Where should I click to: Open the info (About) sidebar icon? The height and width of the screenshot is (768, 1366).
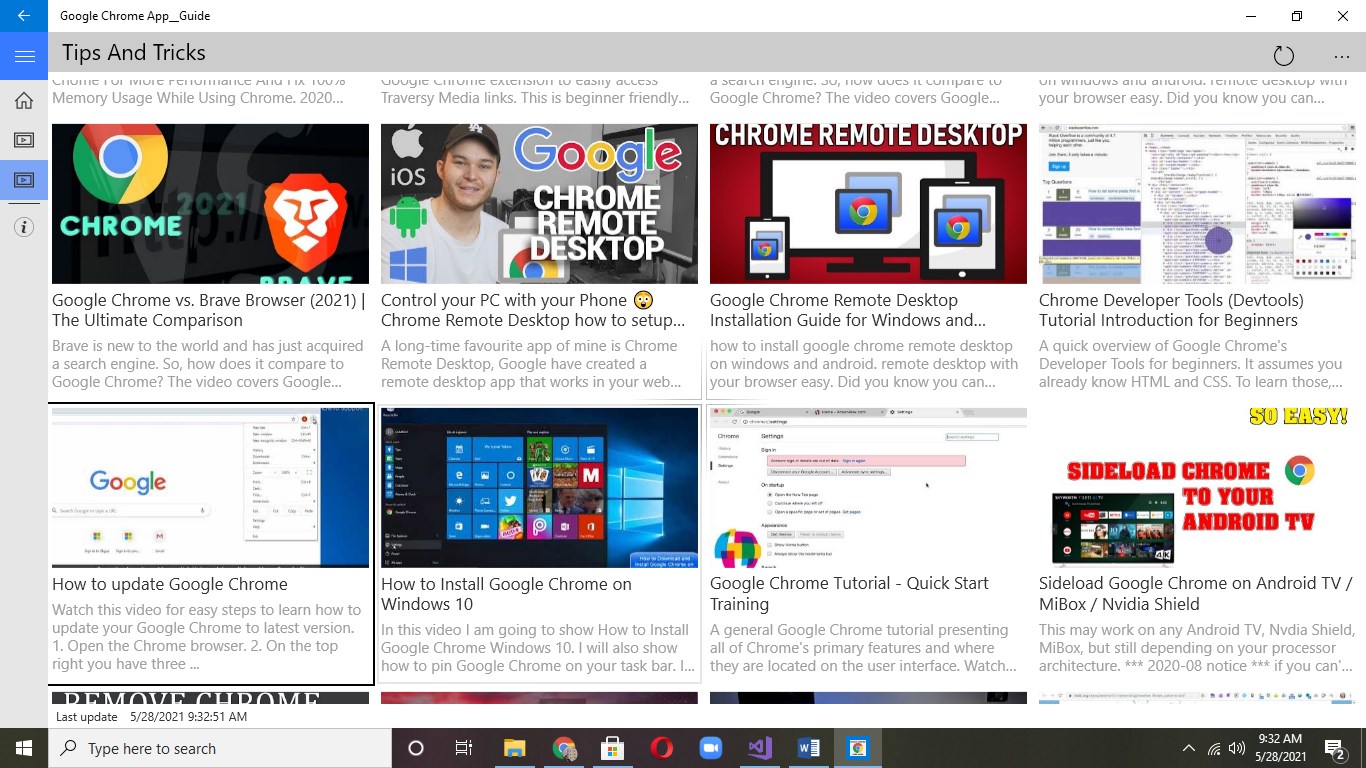click(24, 227)
